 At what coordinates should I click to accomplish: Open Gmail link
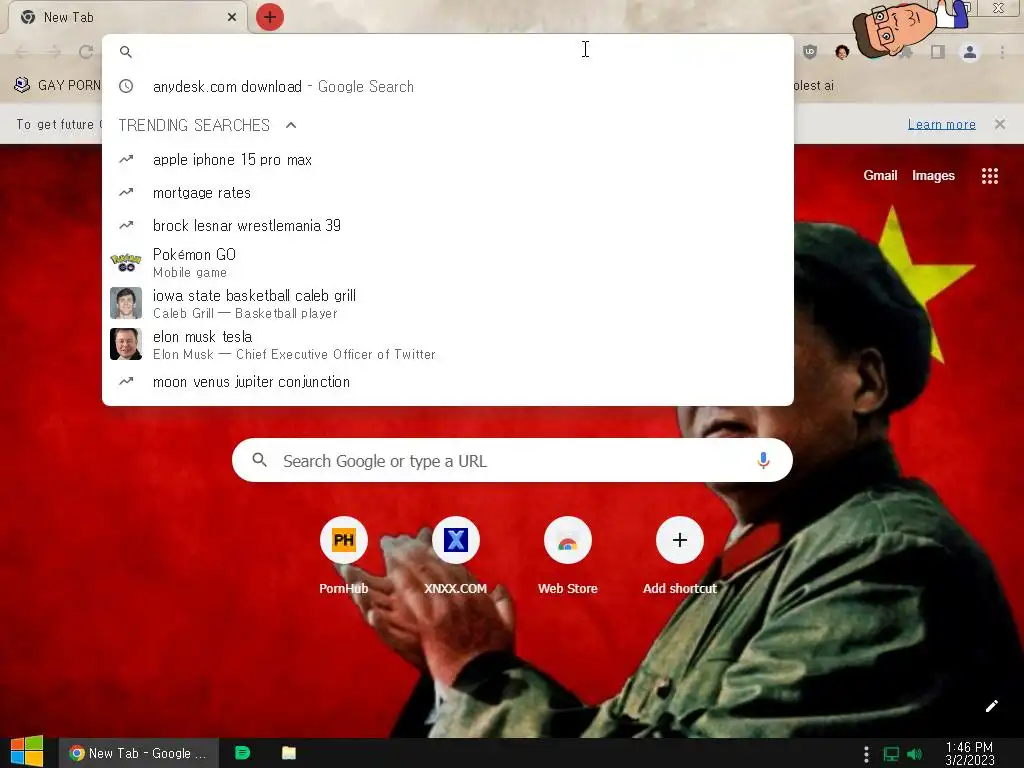[880, 175]
